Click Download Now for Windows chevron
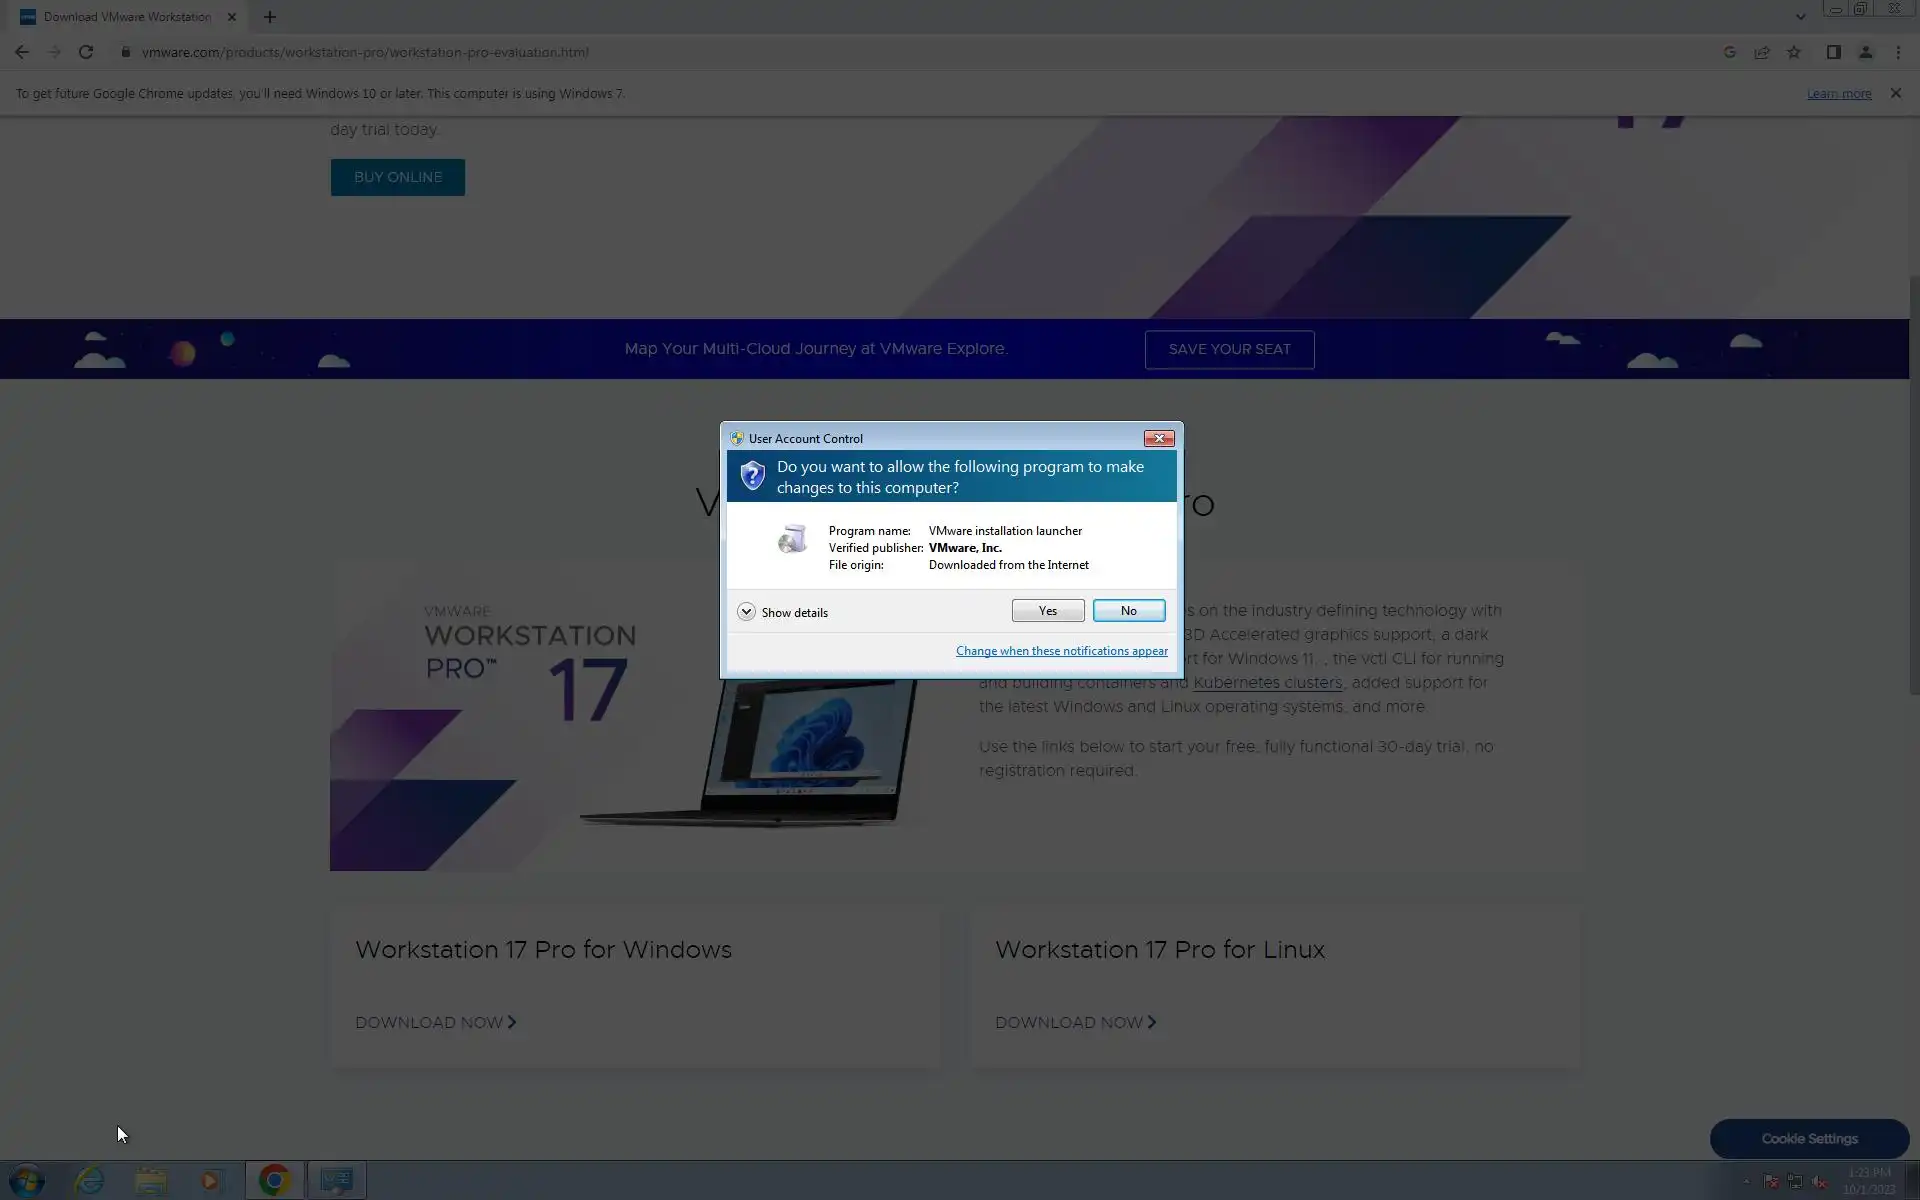1920x1200 pixels. (511, 1022)
